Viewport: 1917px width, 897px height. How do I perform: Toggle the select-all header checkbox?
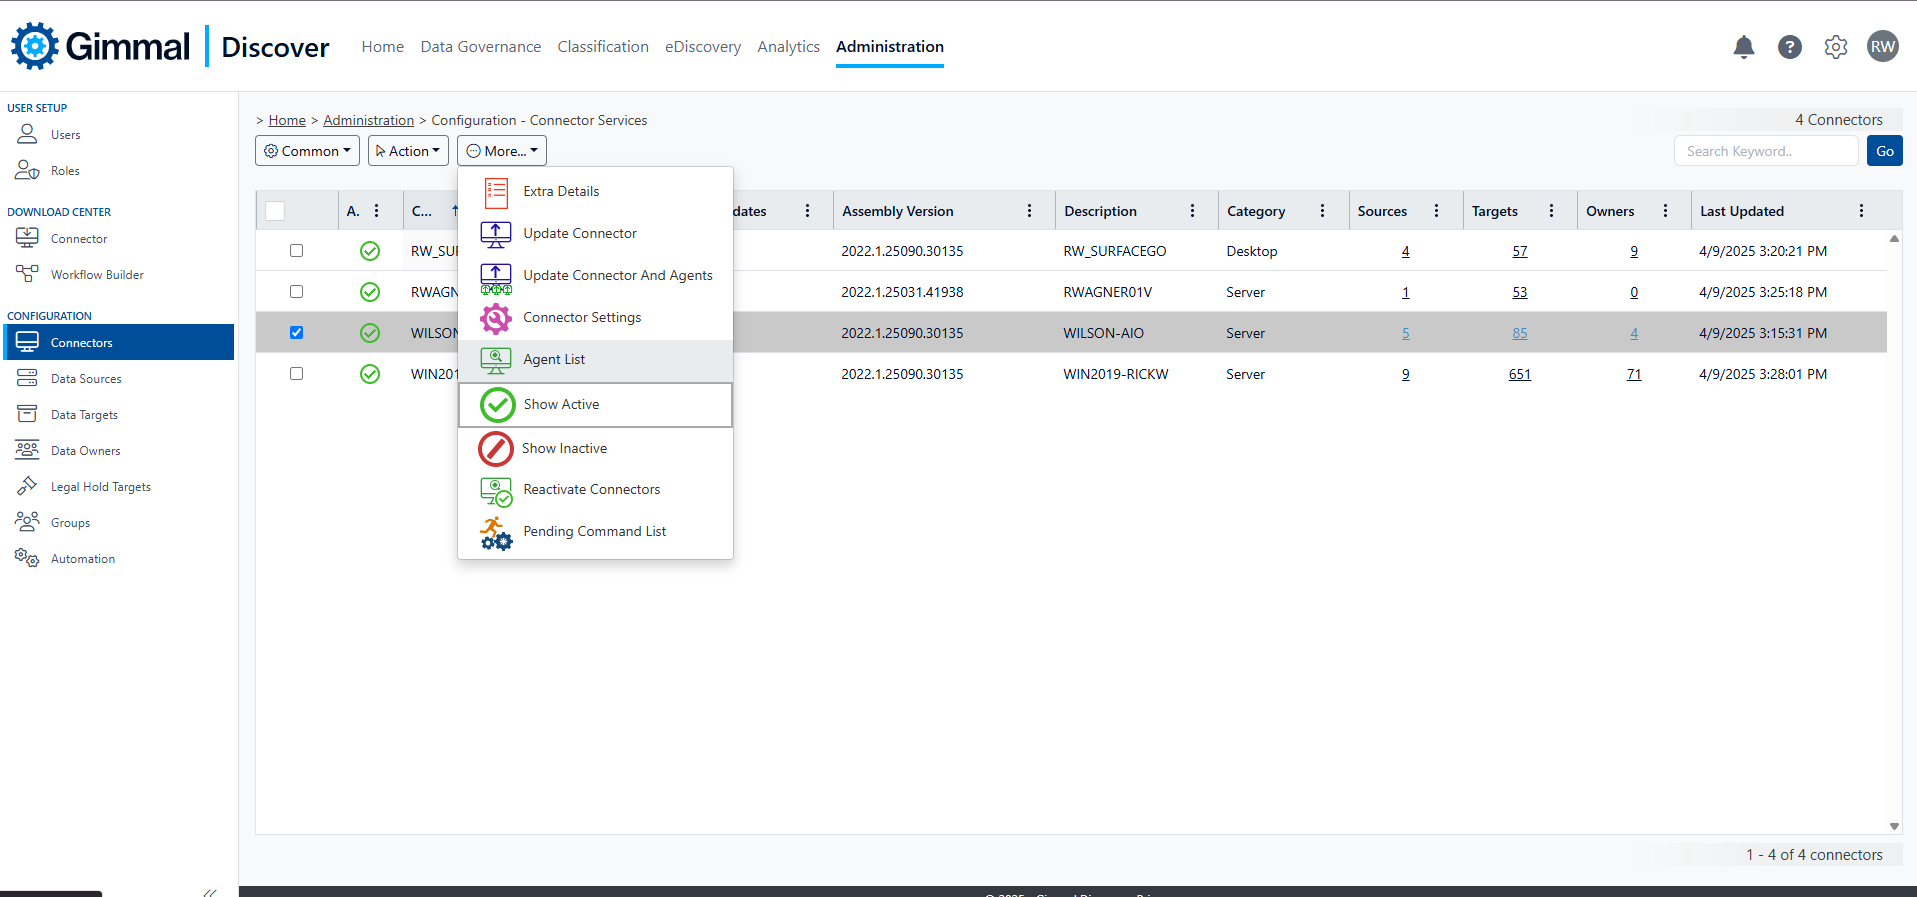[x=275, y=211]
